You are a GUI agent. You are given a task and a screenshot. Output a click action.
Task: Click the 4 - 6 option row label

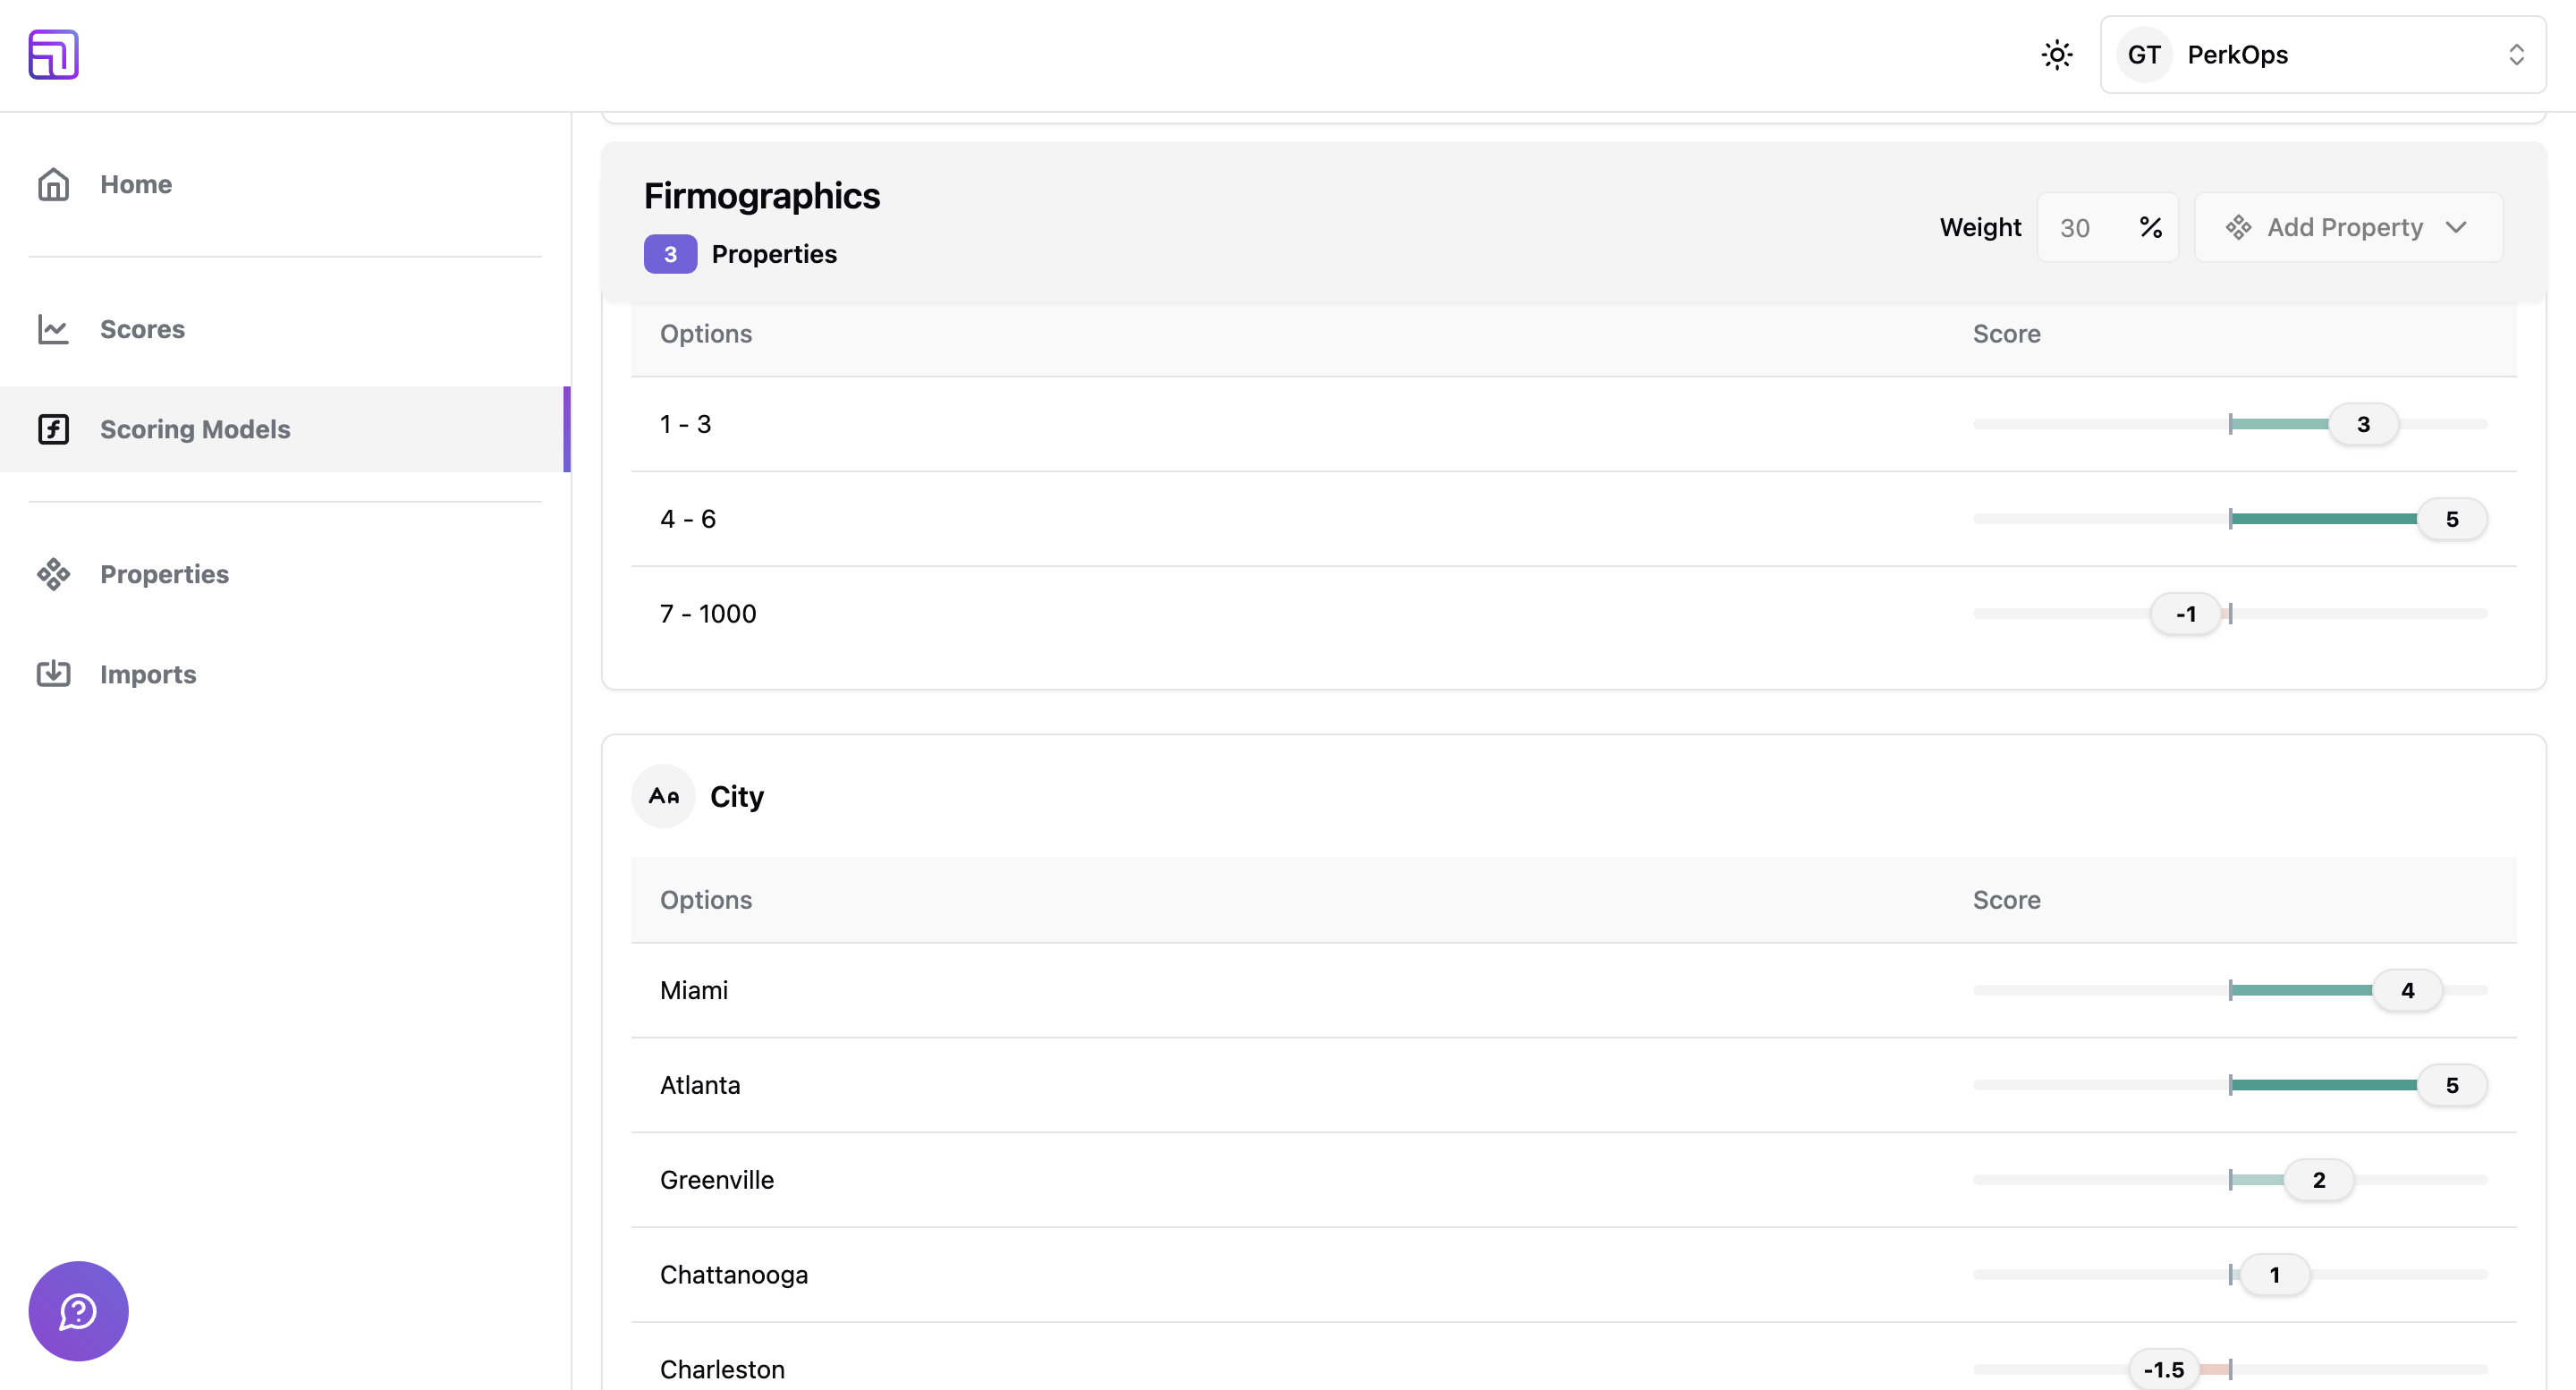(x=688, y=519)
